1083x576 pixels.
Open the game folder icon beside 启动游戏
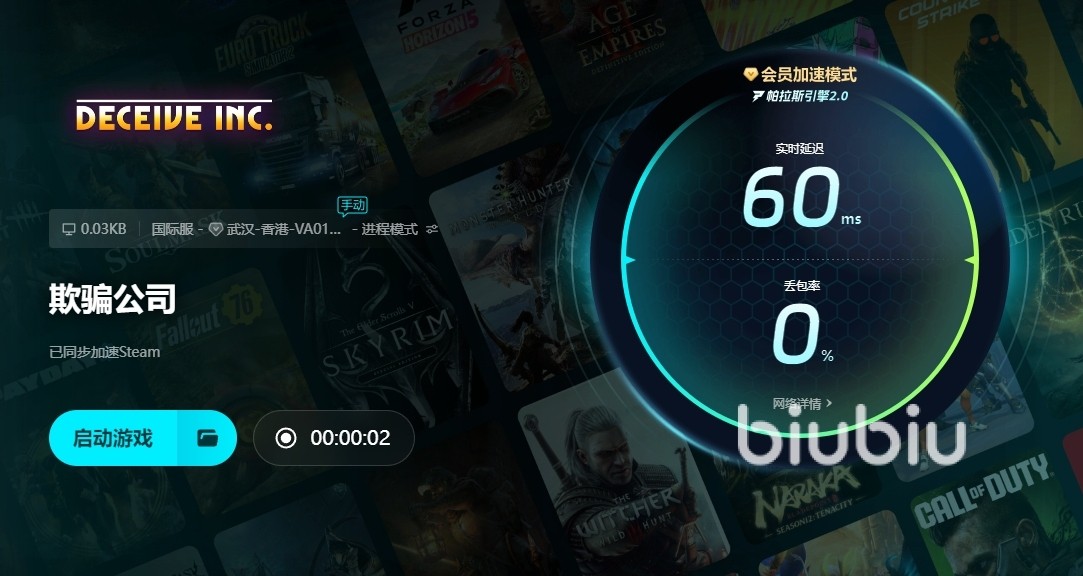[x=207, y=438]
